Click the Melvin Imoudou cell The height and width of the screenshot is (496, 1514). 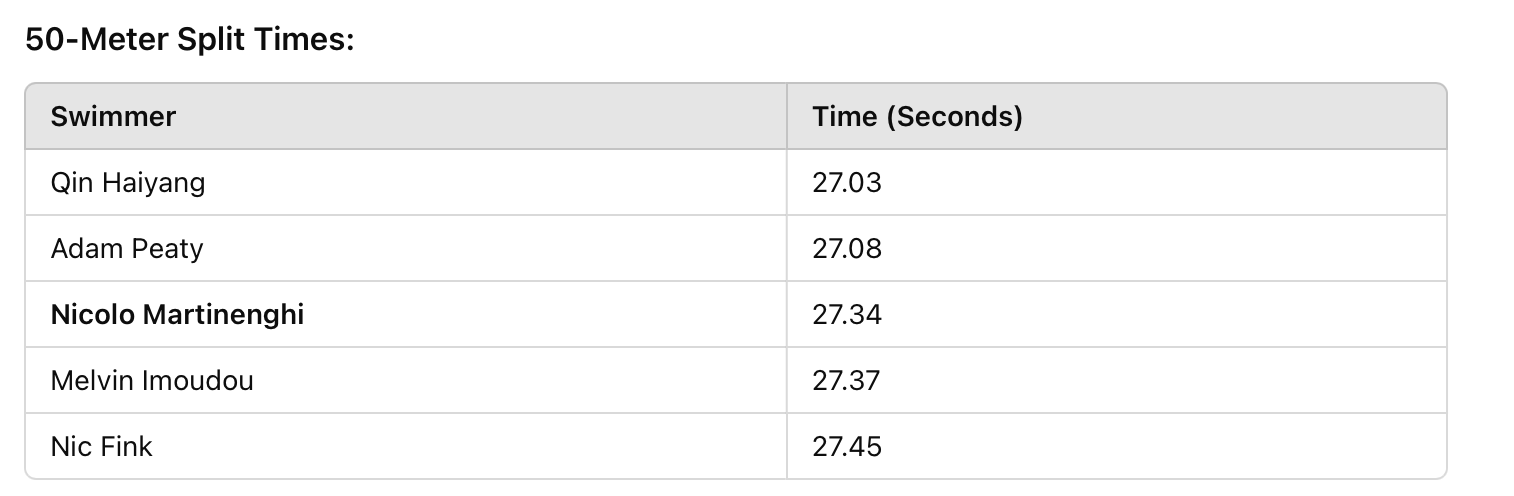point(406,381)
